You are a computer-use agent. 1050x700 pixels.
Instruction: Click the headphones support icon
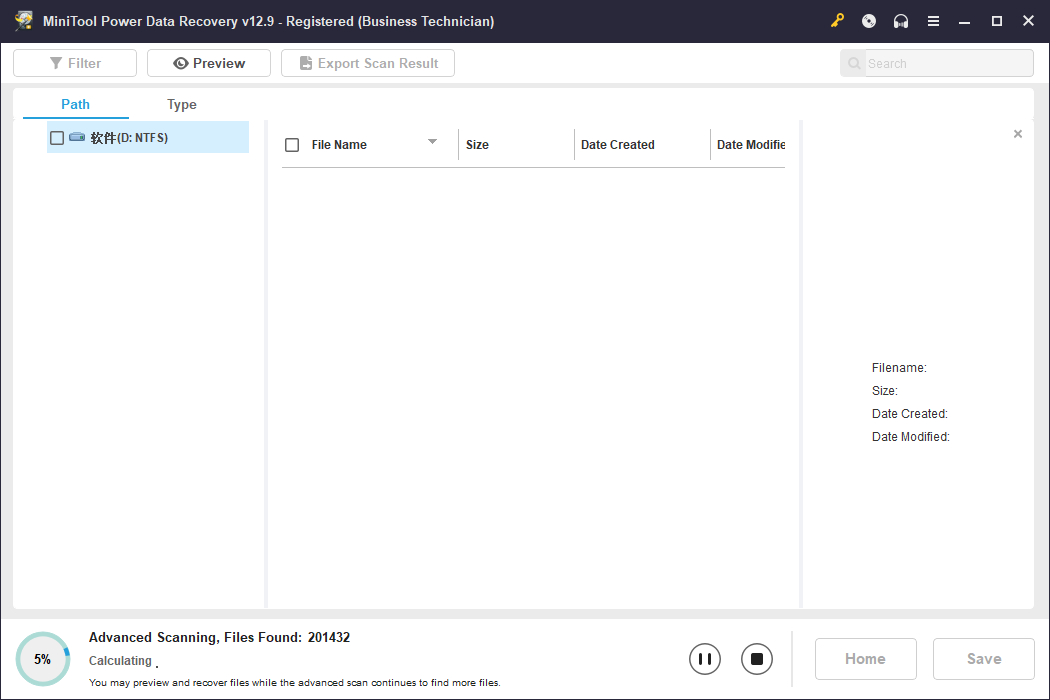click(901, 21)
